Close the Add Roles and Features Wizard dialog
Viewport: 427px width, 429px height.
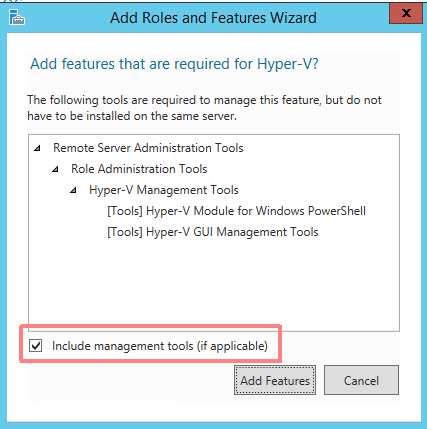point(406,13)
